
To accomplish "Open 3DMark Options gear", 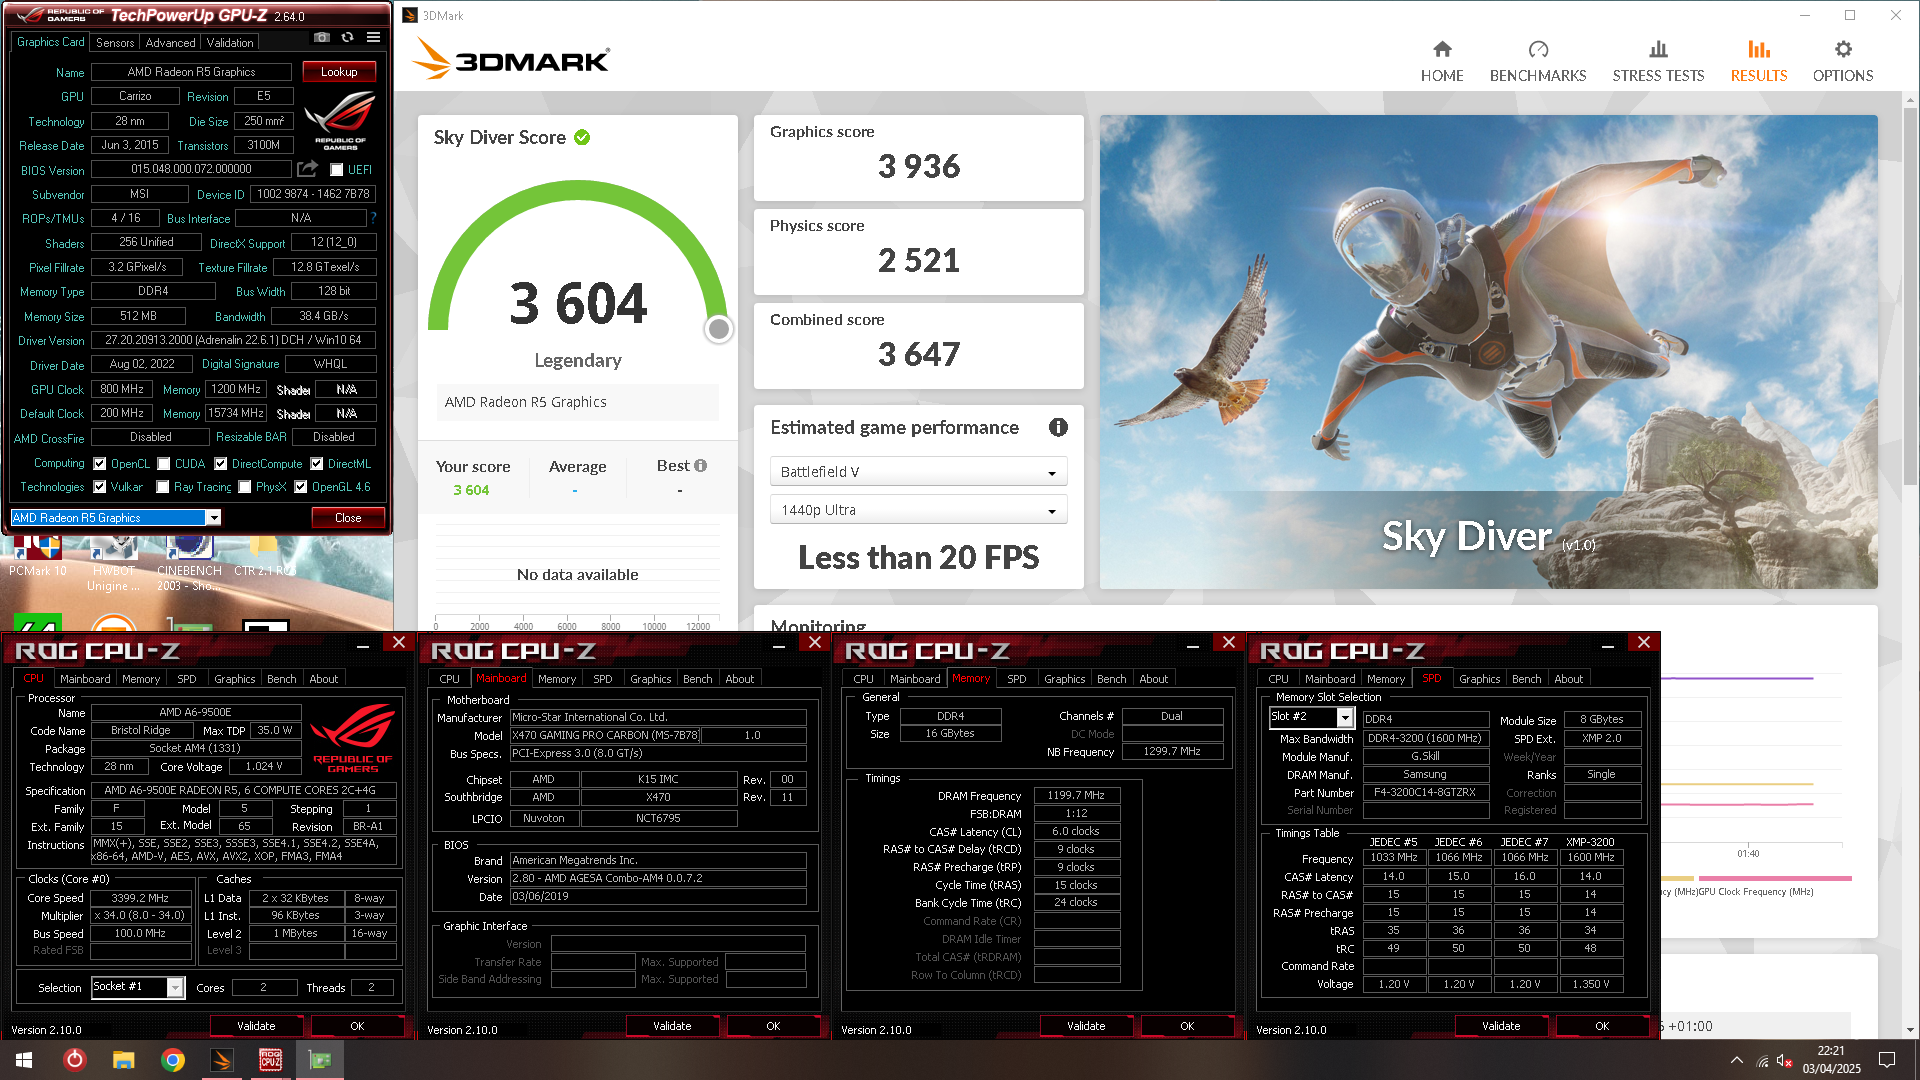I will (1843, 61).
